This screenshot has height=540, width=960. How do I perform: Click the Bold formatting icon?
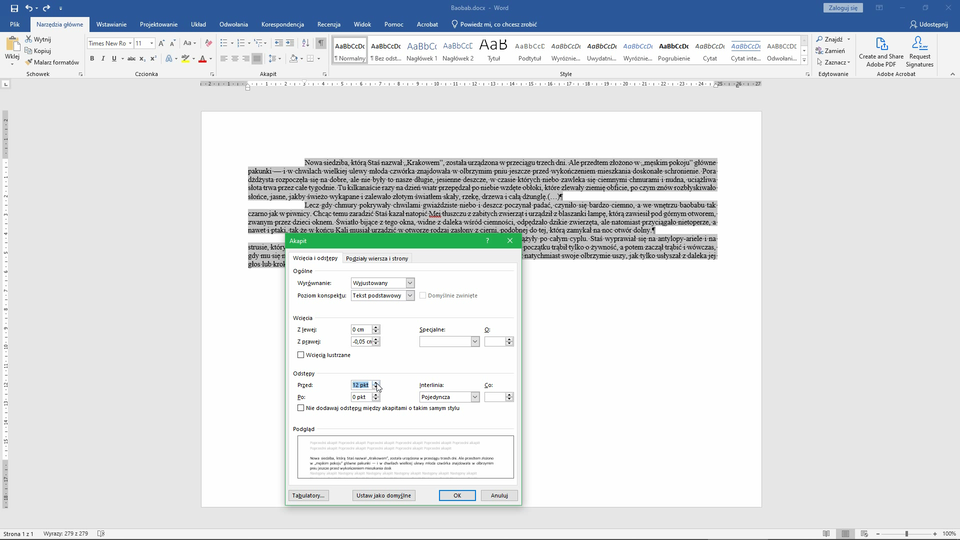91,59
